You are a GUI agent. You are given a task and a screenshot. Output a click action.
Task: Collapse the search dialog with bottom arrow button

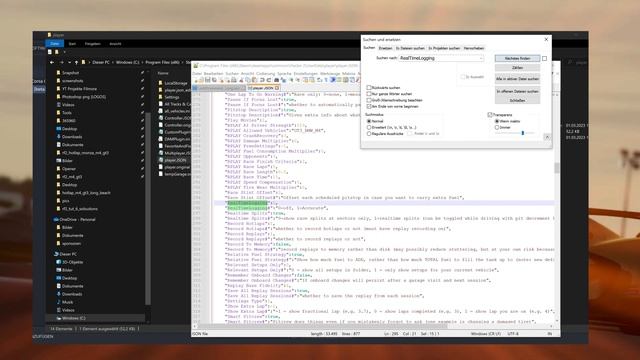pyautogui.click(x=547, y=137)
